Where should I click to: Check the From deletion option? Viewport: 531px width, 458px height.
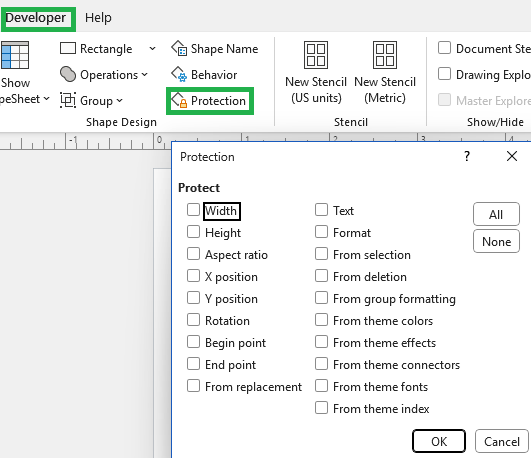coord(321,276)
